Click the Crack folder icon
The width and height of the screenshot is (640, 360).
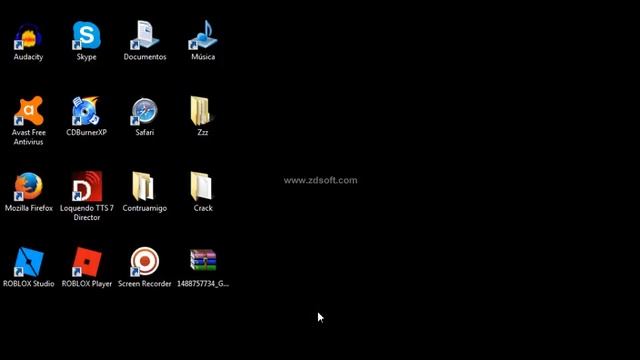(x=201, y=186)
